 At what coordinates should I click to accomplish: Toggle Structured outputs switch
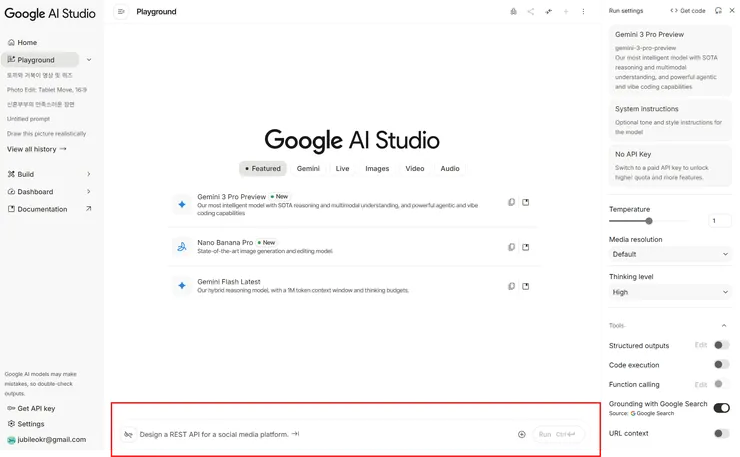tap(721, 345)
